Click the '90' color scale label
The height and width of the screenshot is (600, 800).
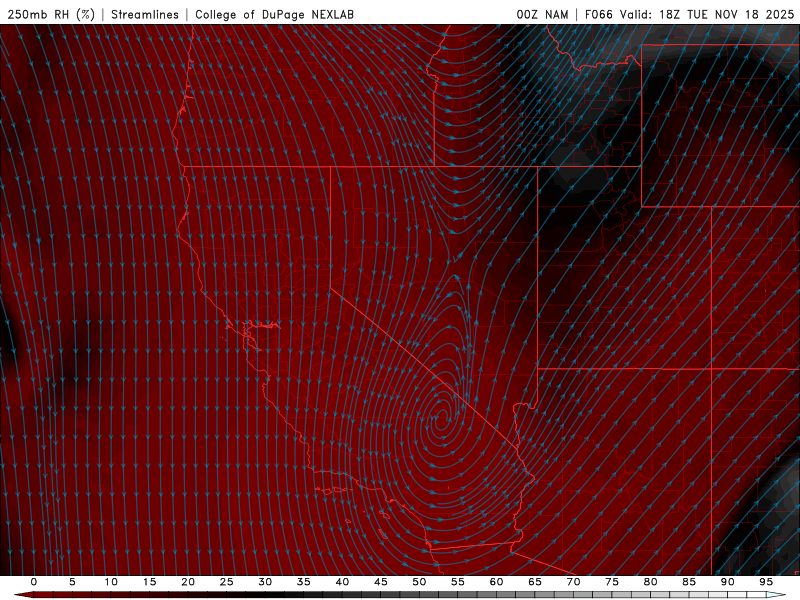pos(727,582)
